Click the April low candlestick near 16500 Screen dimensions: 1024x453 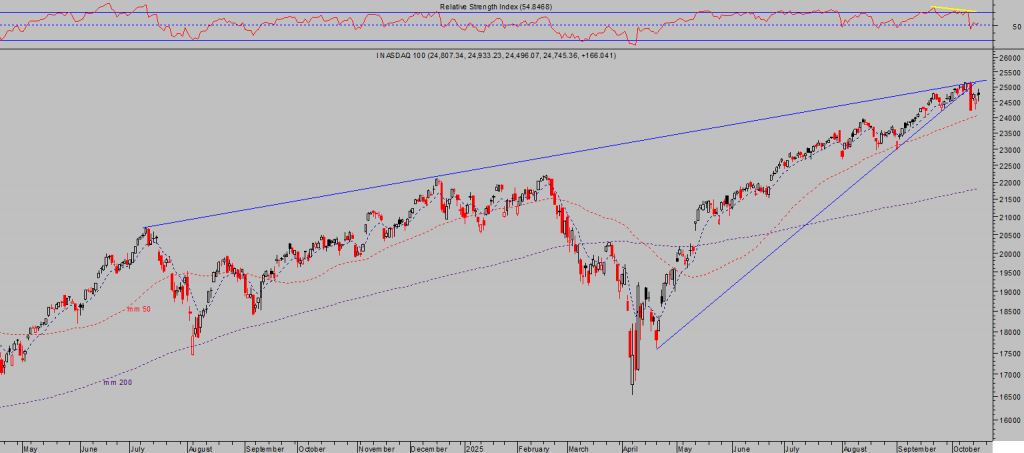point(633,390)
